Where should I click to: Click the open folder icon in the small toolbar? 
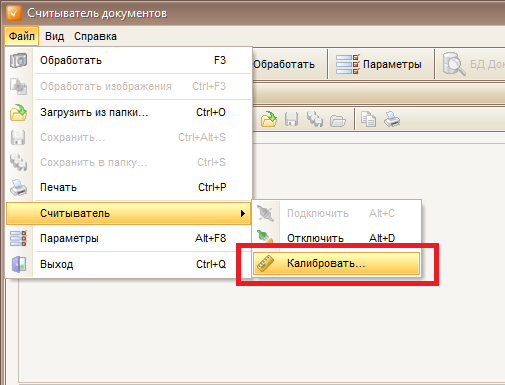338,120
